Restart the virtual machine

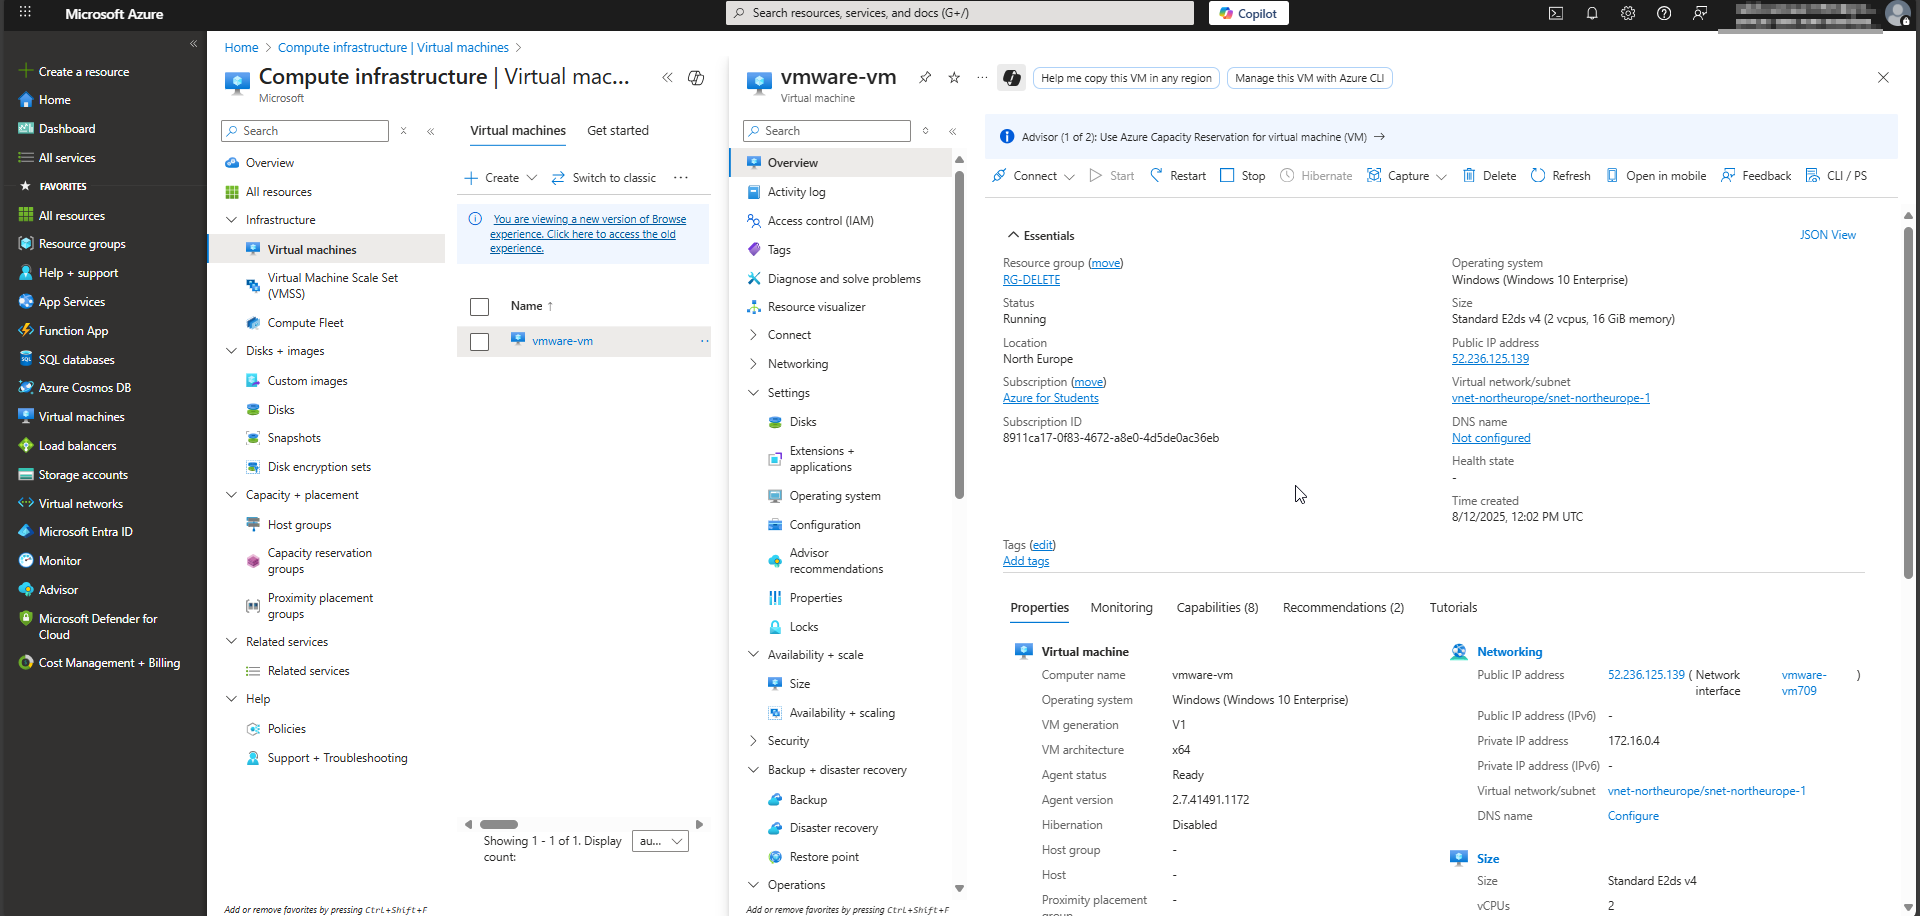(1178, 176)
